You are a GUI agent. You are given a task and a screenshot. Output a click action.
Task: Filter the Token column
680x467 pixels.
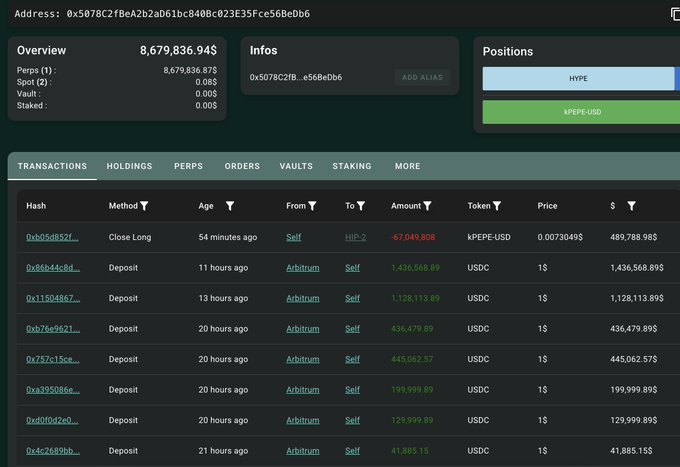497,206
